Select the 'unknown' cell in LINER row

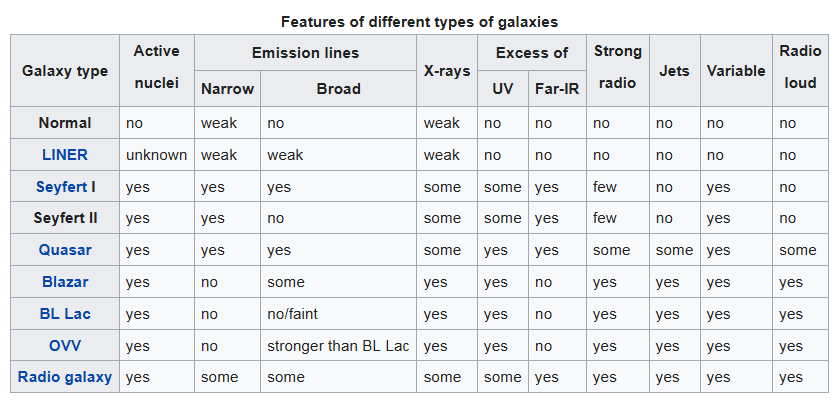[x=156, y=155]
